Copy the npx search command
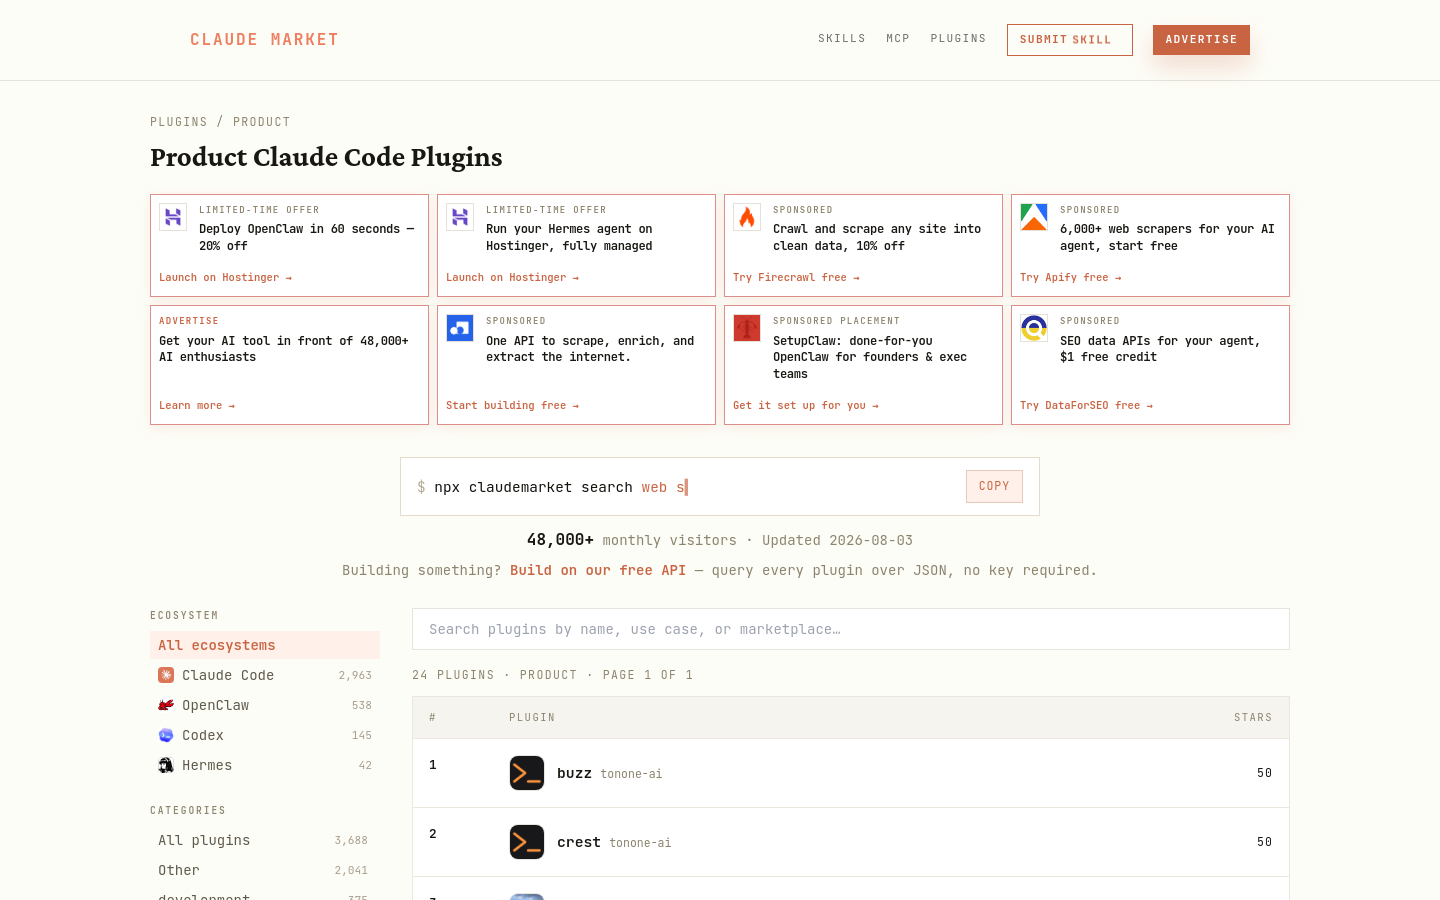The width and height of the screenshot is (1440, 900). tap(994, 486)
